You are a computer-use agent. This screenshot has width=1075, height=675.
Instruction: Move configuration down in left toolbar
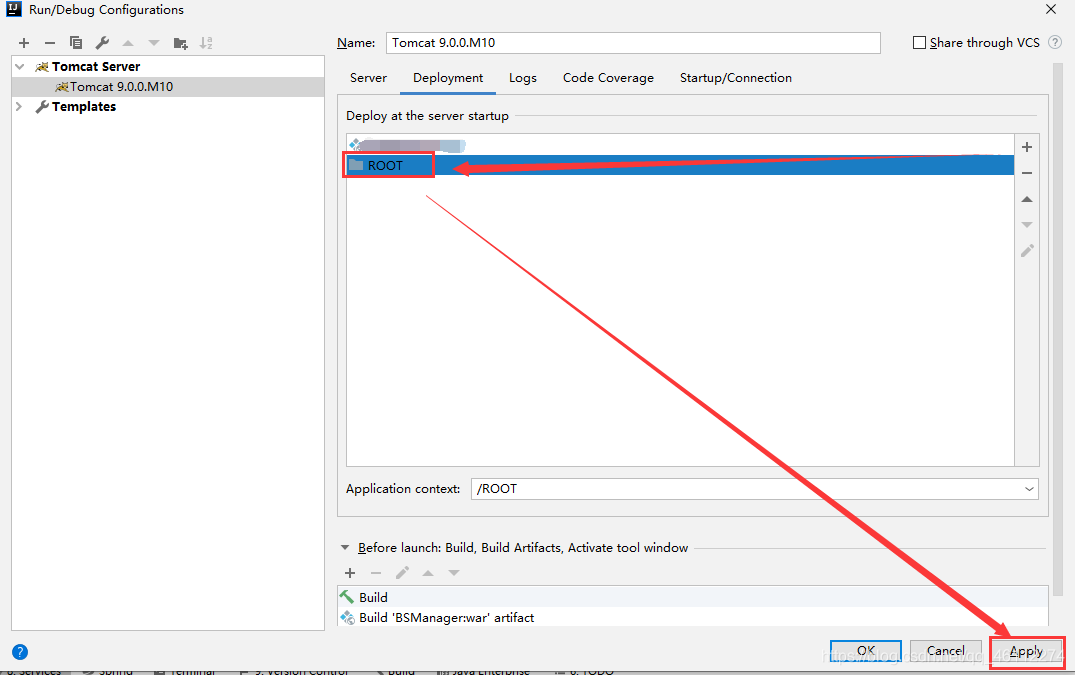tap(154, 43)
